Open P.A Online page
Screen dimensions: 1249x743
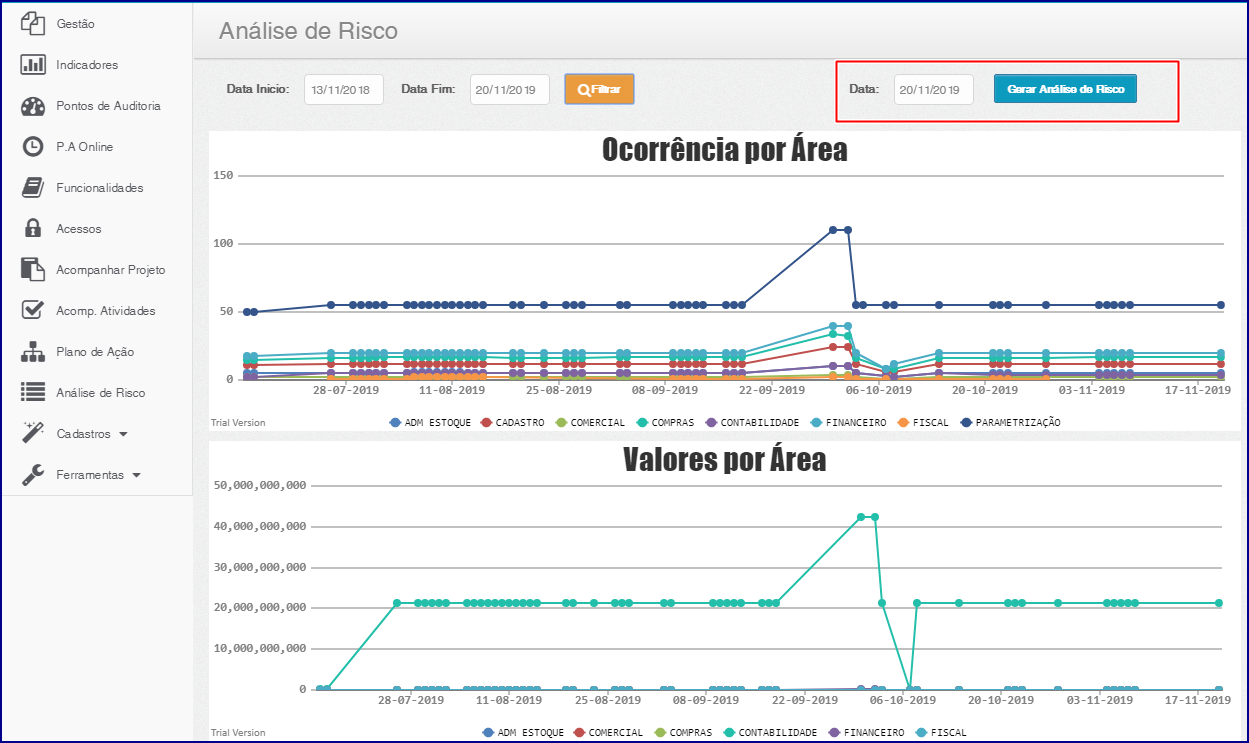[x=84, y=147]
